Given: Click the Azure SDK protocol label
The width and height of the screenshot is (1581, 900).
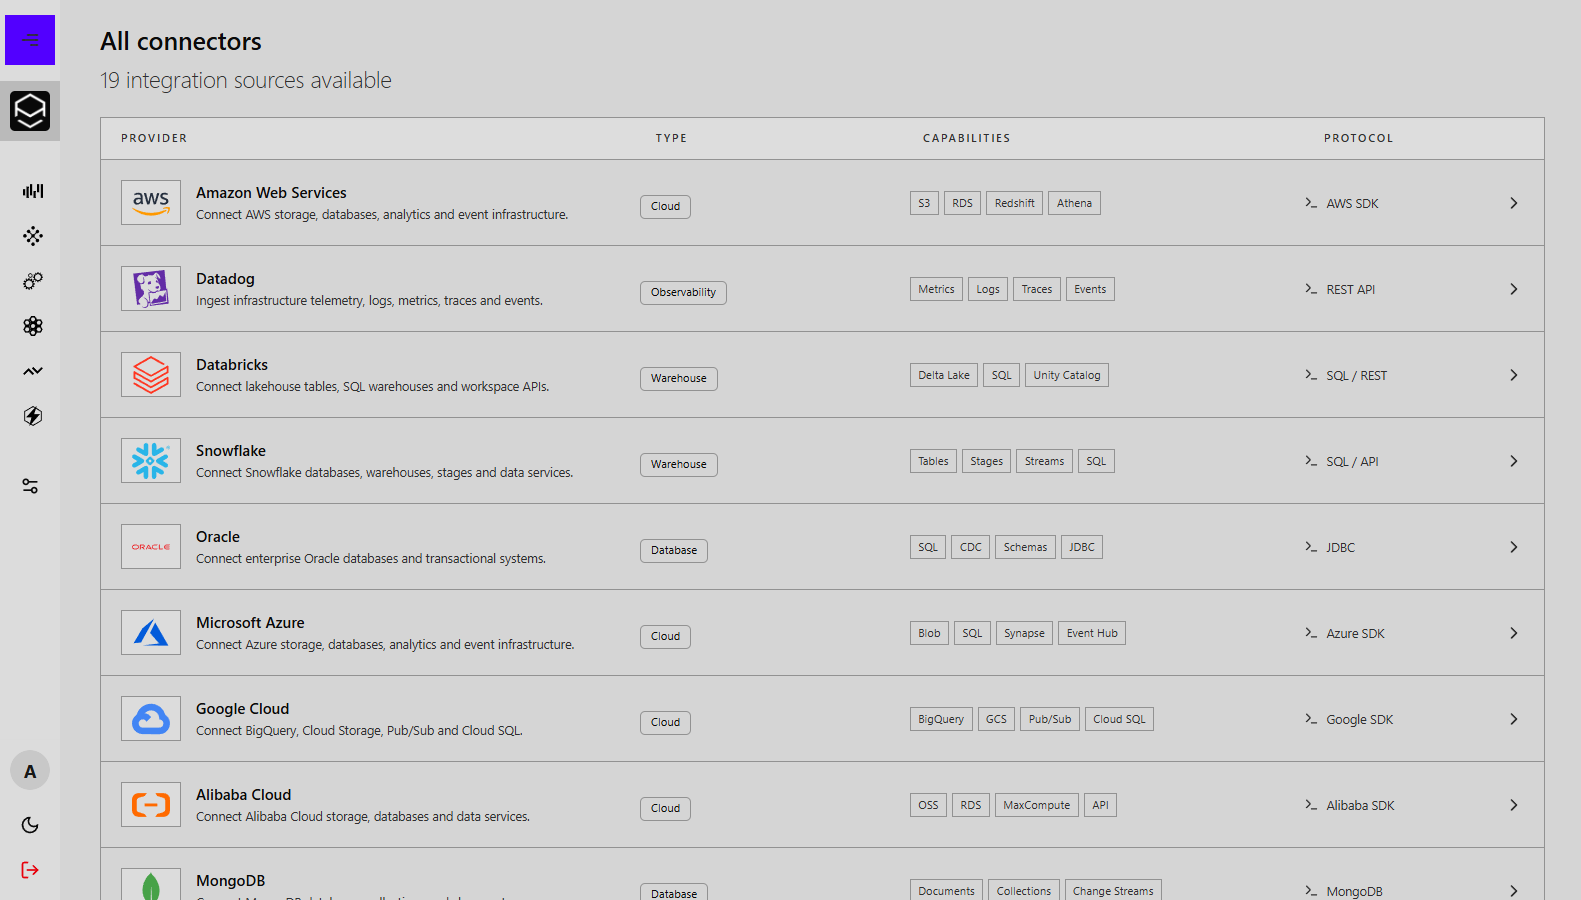Looking at the screenshot, I should [1355, 634].
